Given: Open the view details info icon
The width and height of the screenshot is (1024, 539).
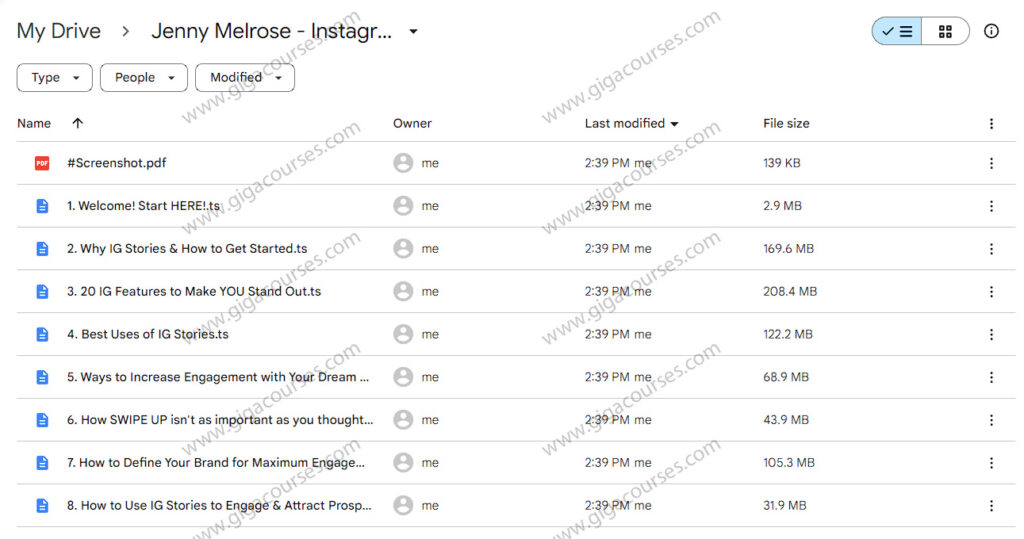Looking at the screenshot, I should [x=991, y=31].
